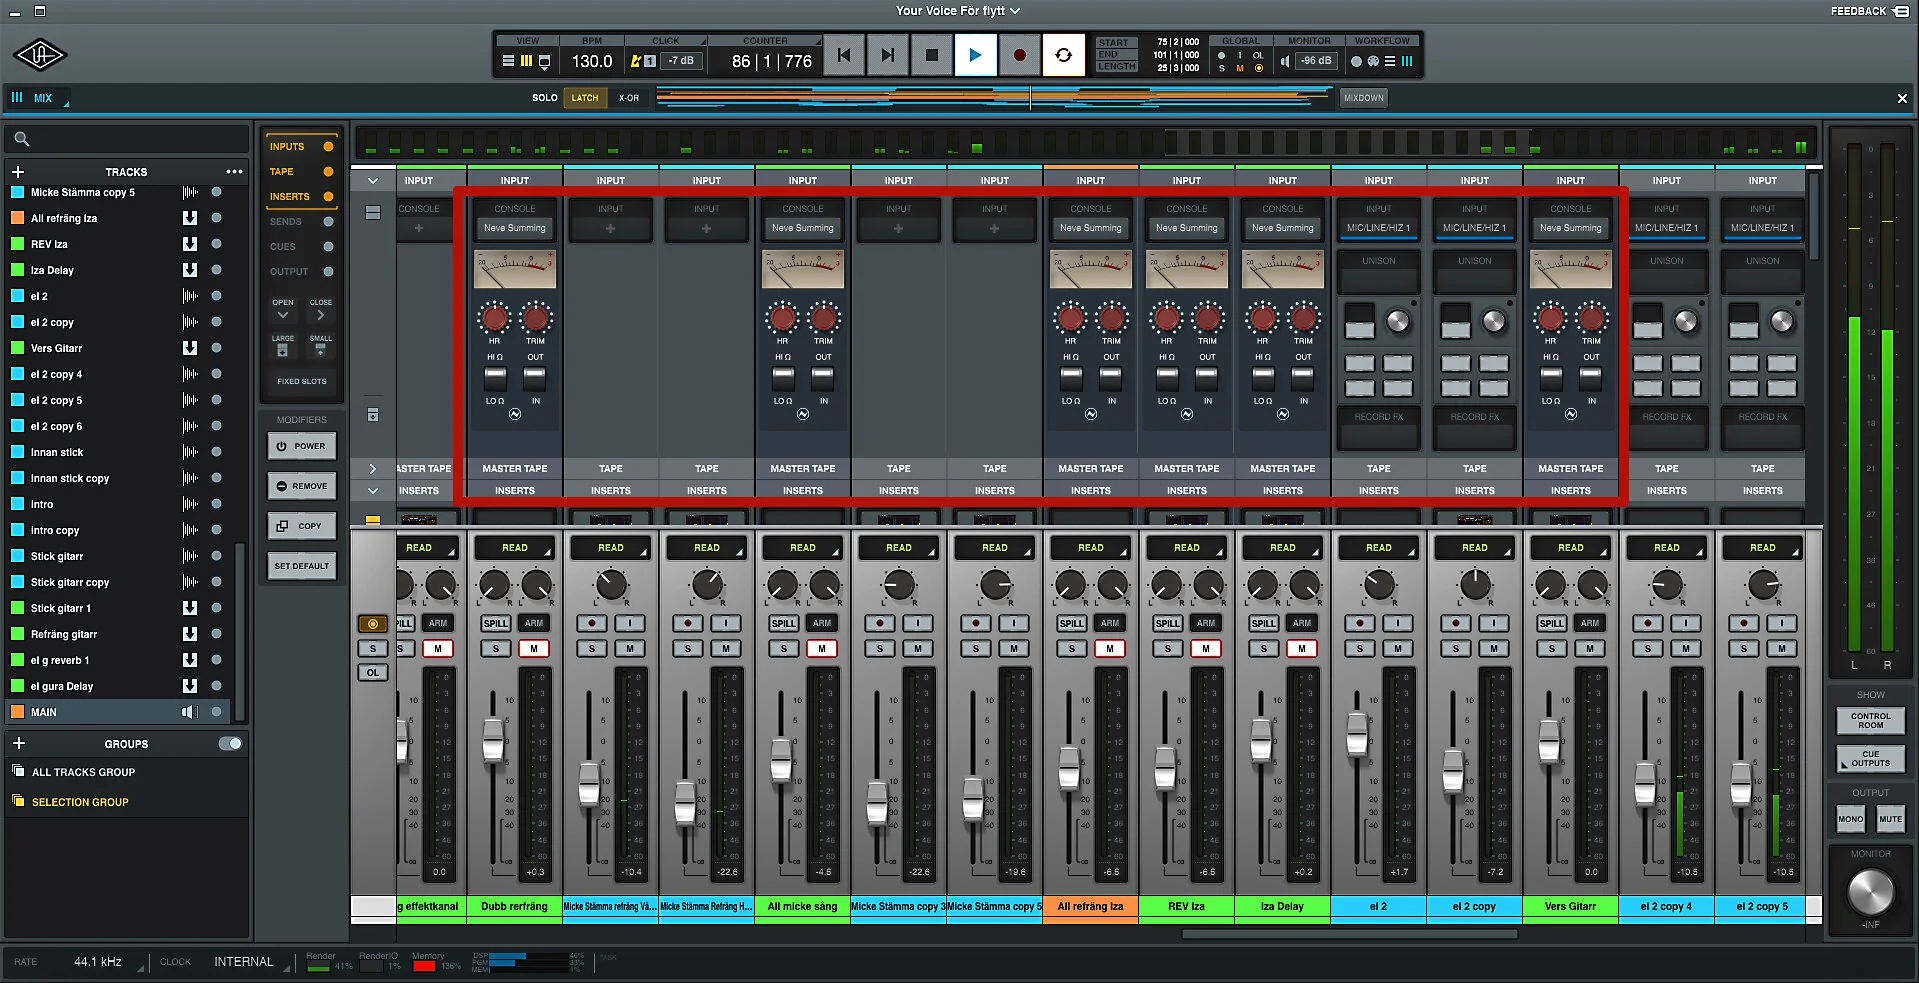Open the search field magnifier icon
Image resolution: width=1919 pixels, height=983 pixels.
22,139
